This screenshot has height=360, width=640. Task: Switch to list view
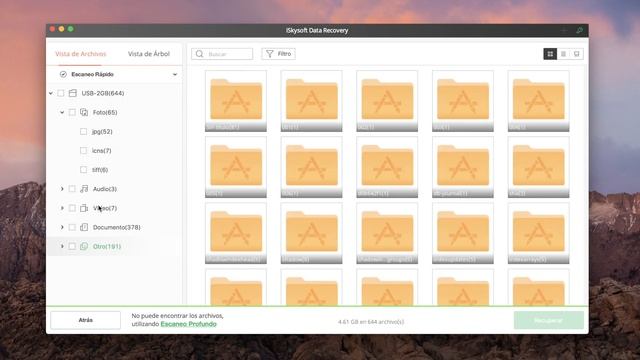[x=563, y=54]
